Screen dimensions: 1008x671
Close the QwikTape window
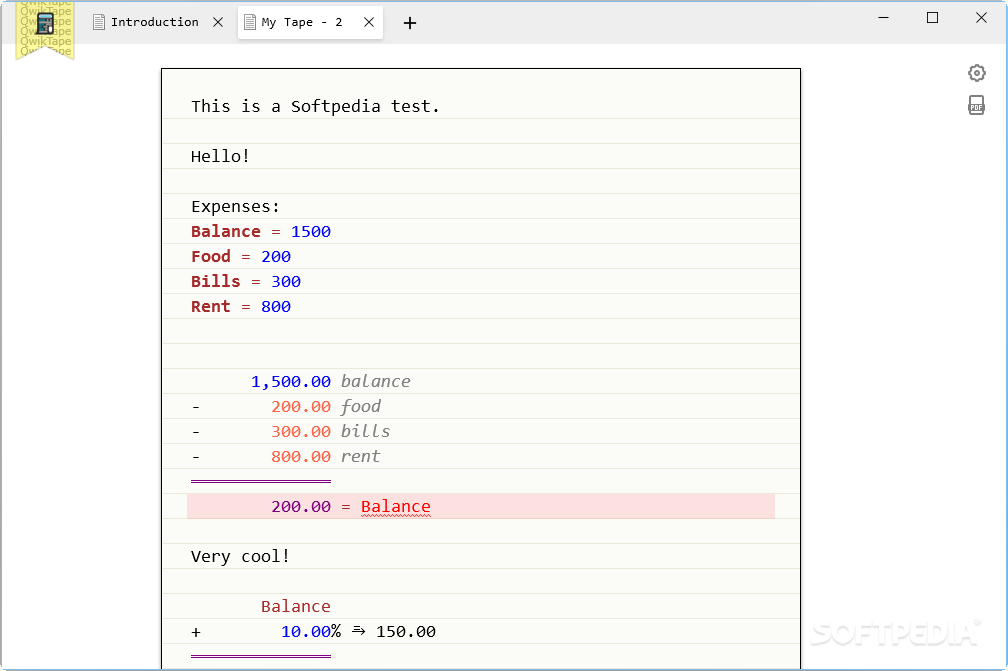pyautogui.click(x=982, y=18)
